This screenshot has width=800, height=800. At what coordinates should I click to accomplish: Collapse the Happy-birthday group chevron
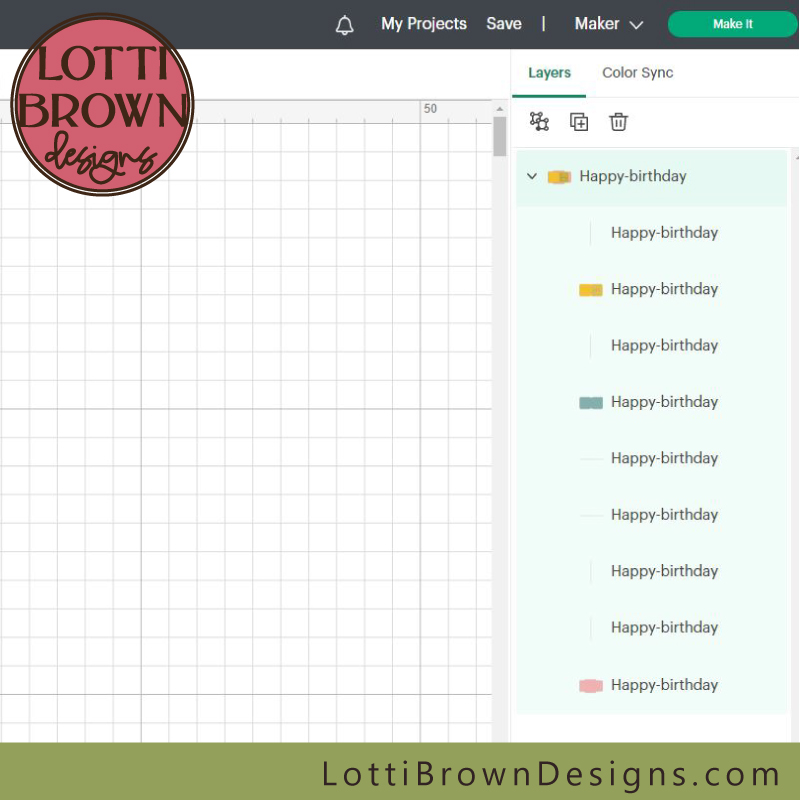[532, 176]
